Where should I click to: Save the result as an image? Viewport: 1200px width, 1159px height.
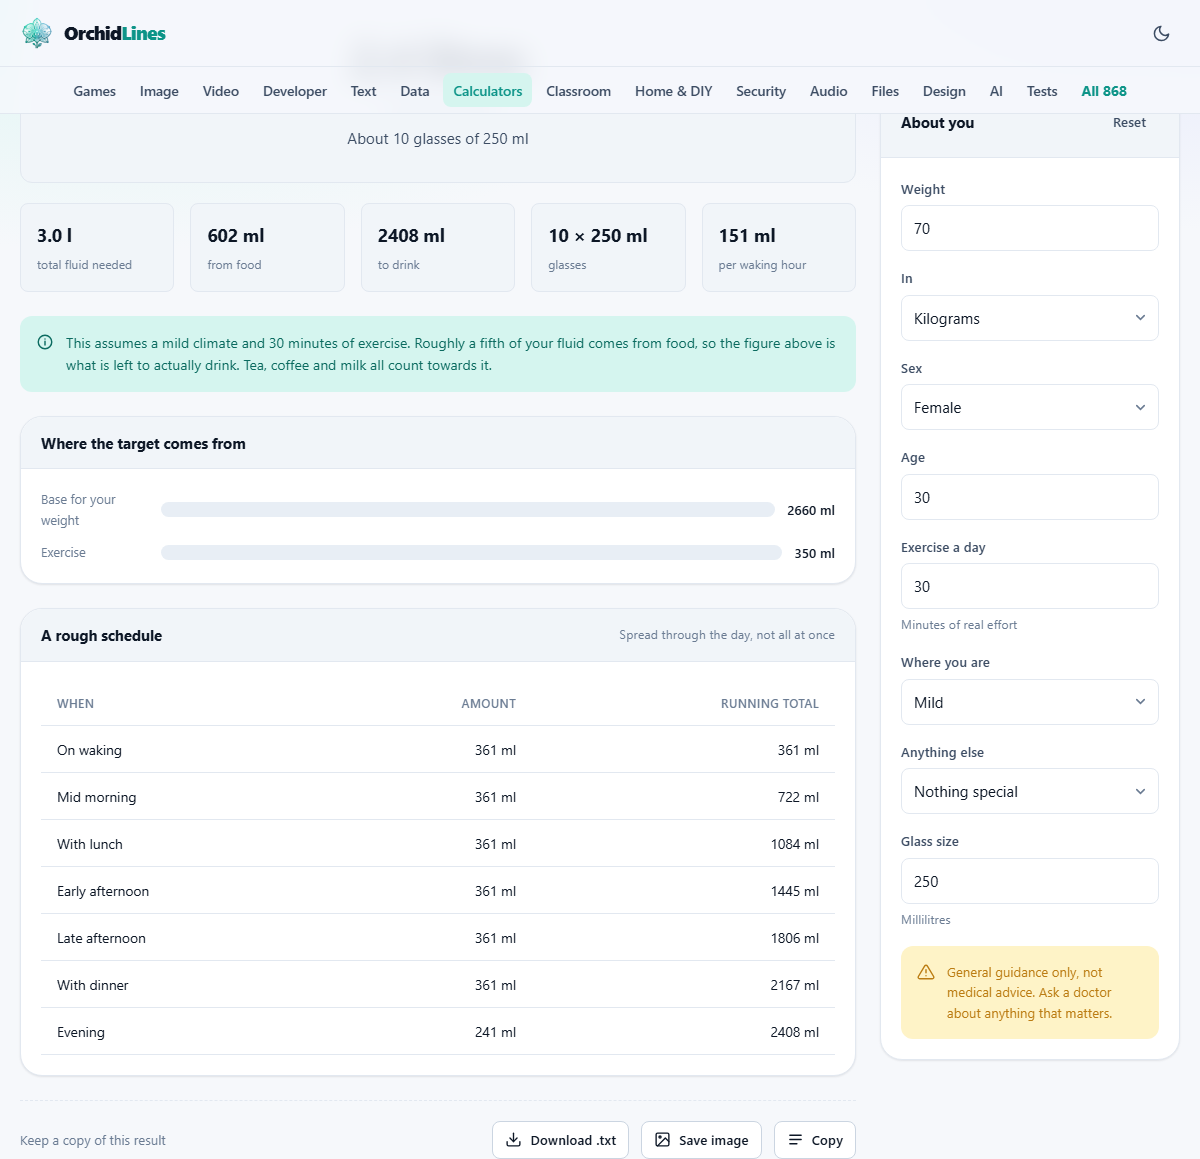pyautogui.click(x=701, y=1140)
